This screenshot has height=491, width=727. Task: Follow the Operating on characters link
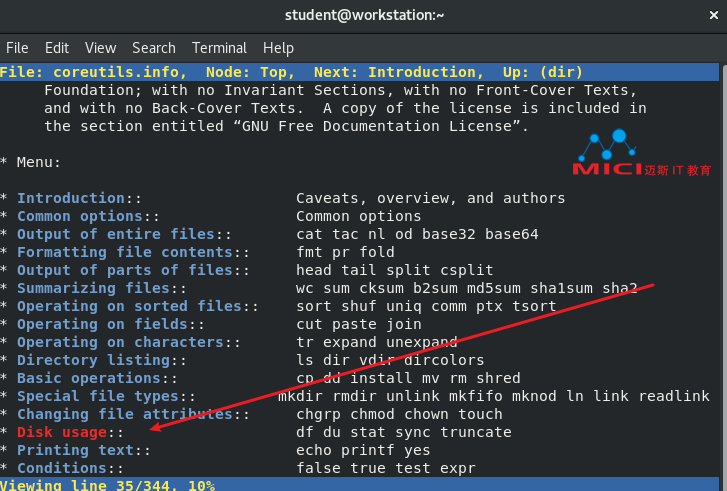point(121,343)
